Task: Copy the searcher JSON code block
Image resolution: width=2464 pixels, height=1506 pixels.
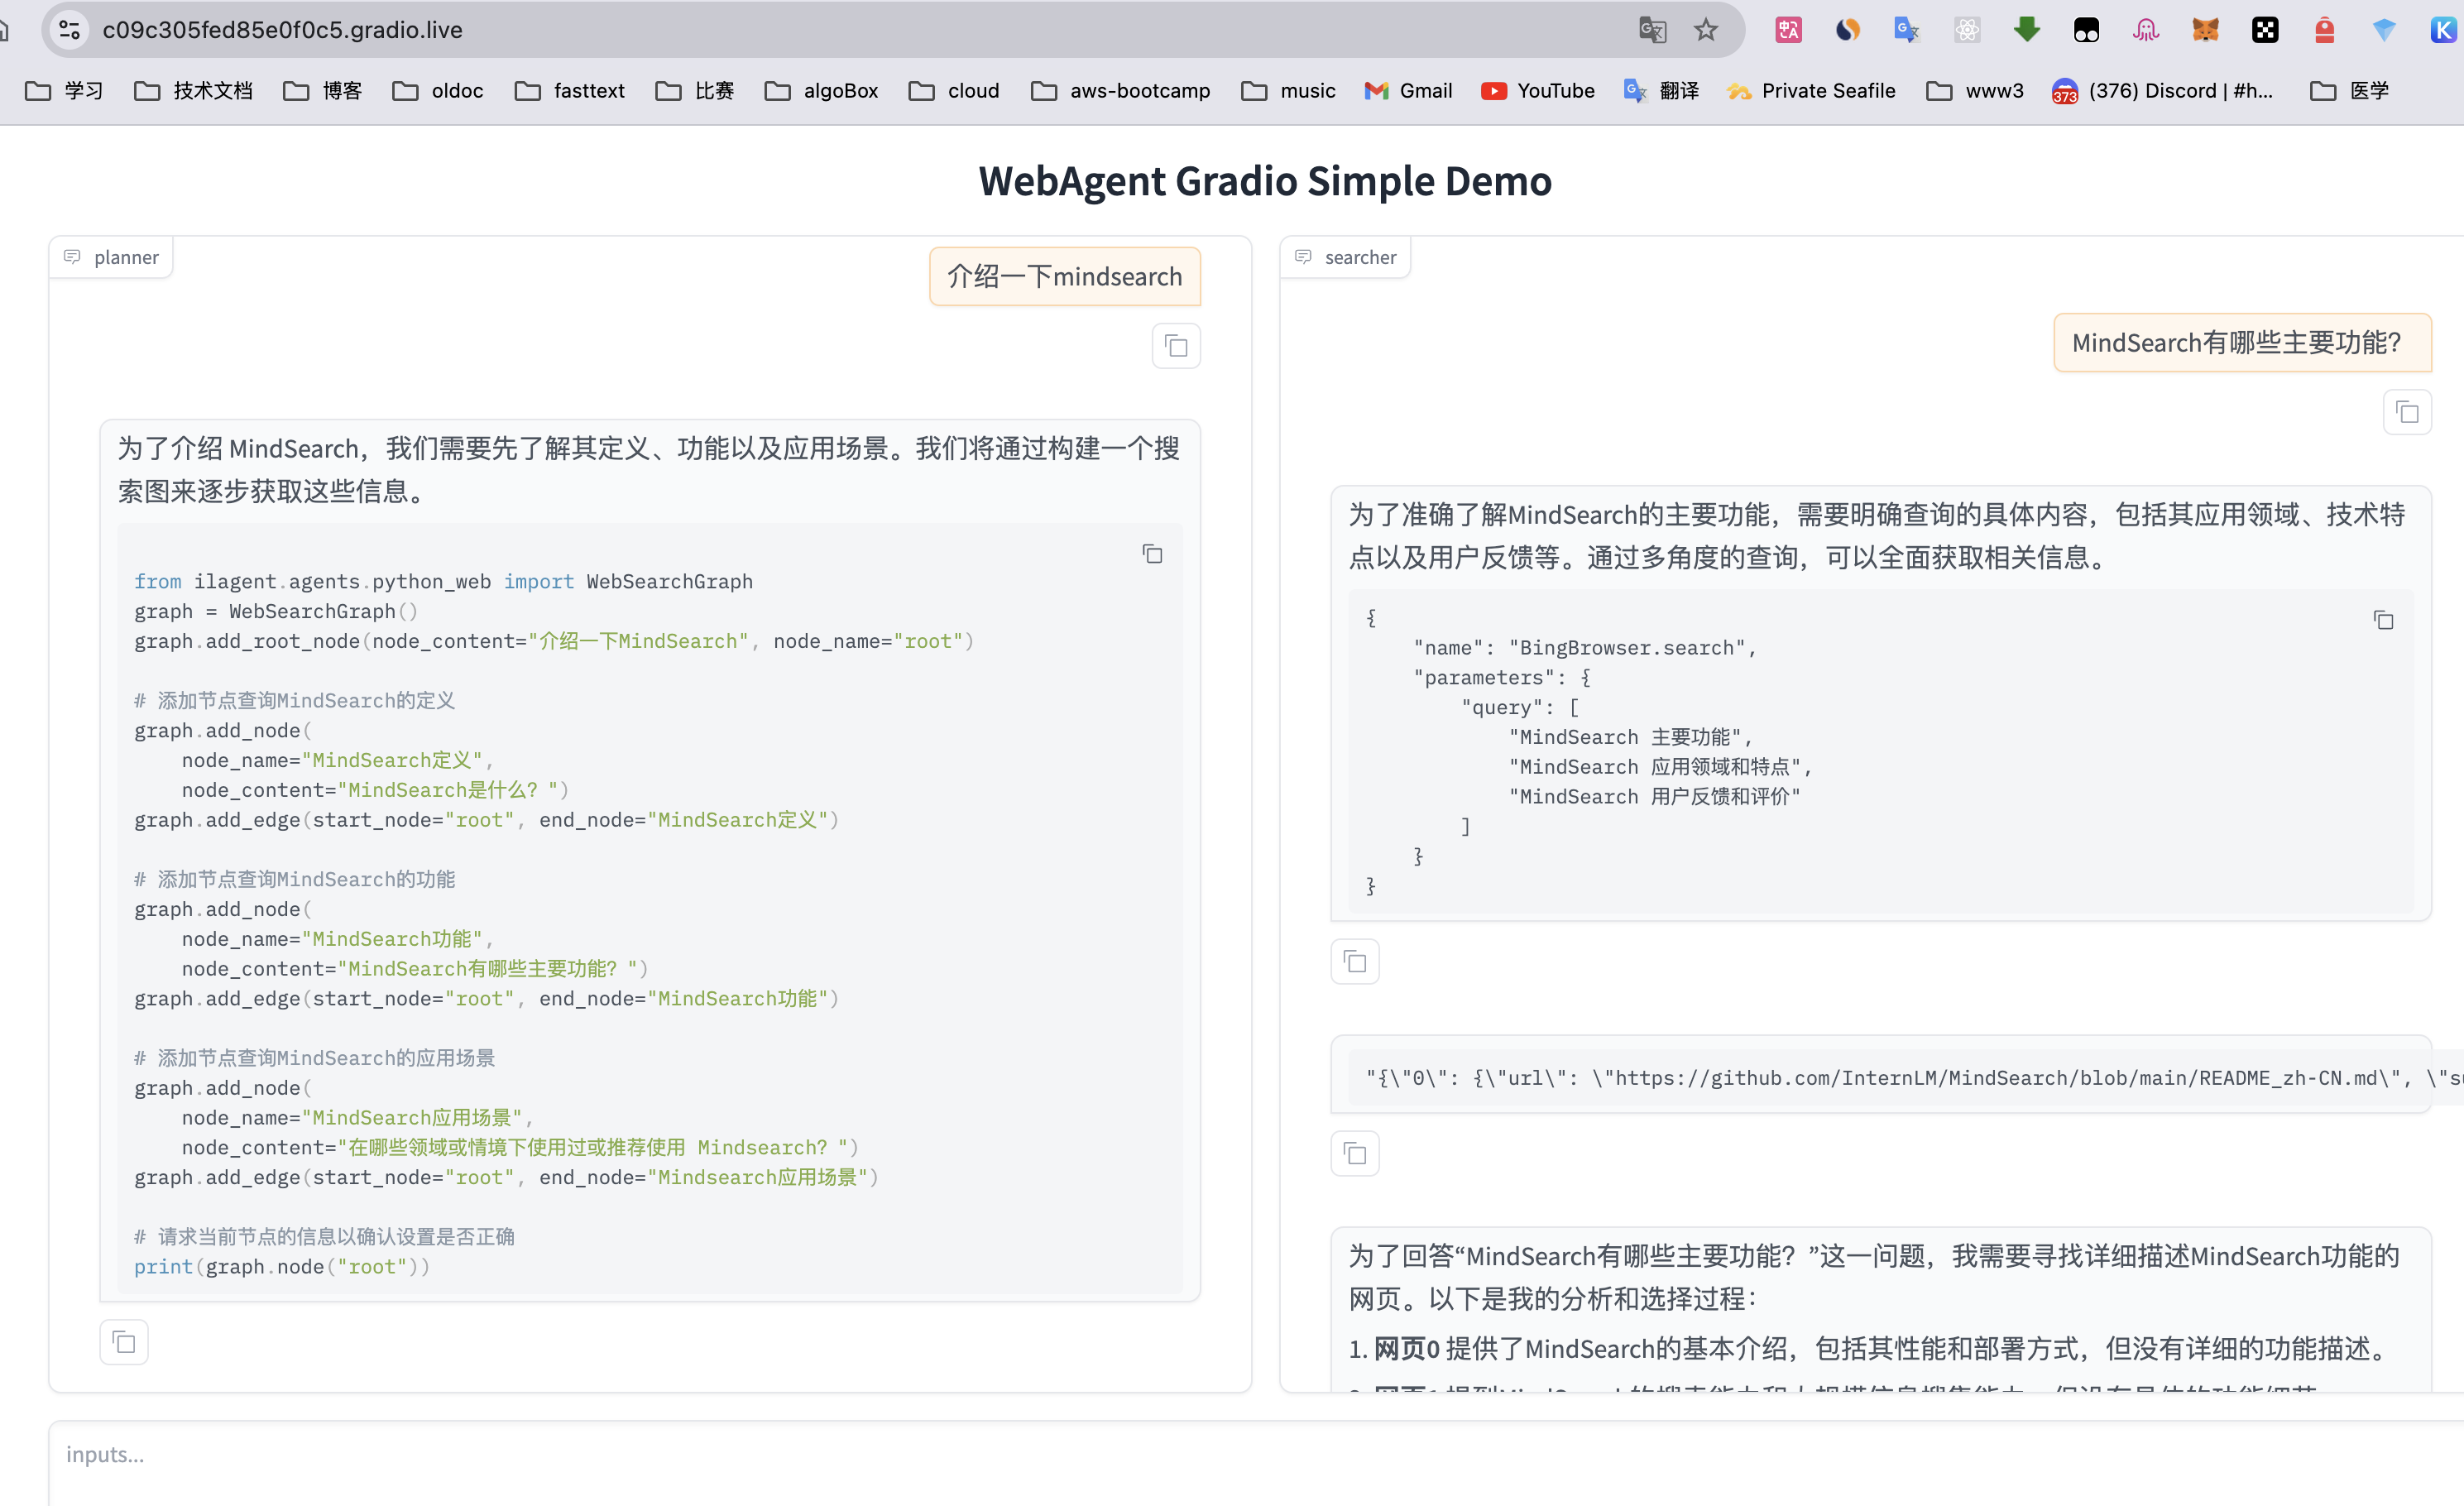Action: coord(2383,621)
